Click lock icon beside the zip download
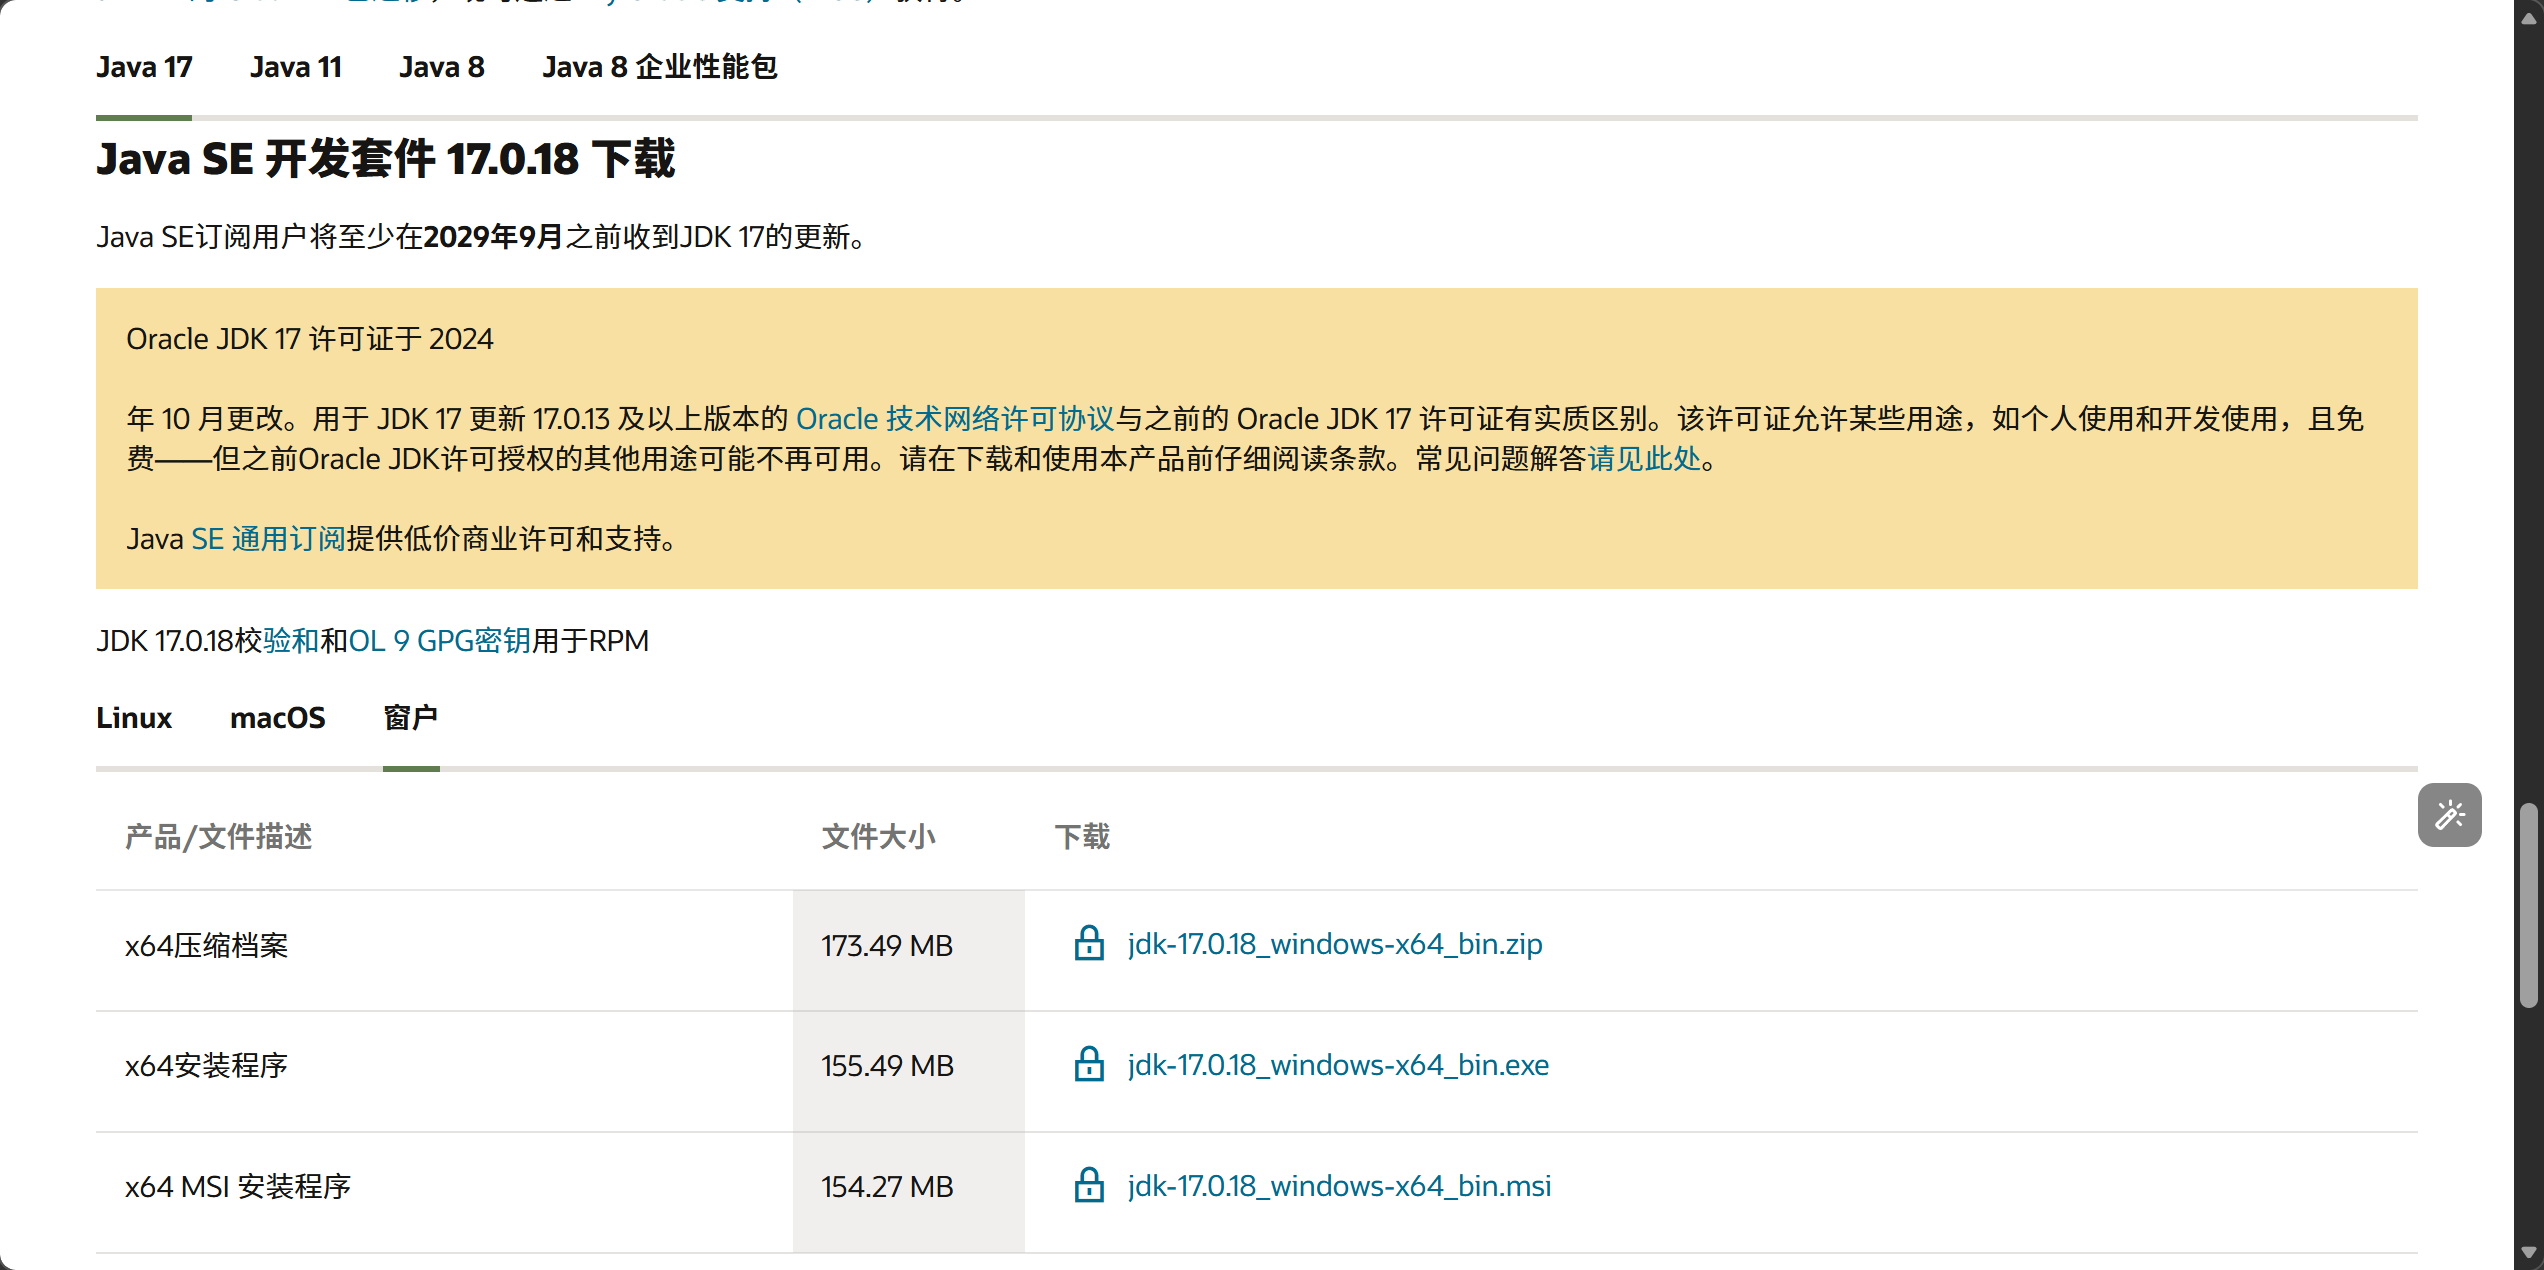Image resolution: width=2544 pixels, height=1270 pixels. click(x=1088, y=944)
